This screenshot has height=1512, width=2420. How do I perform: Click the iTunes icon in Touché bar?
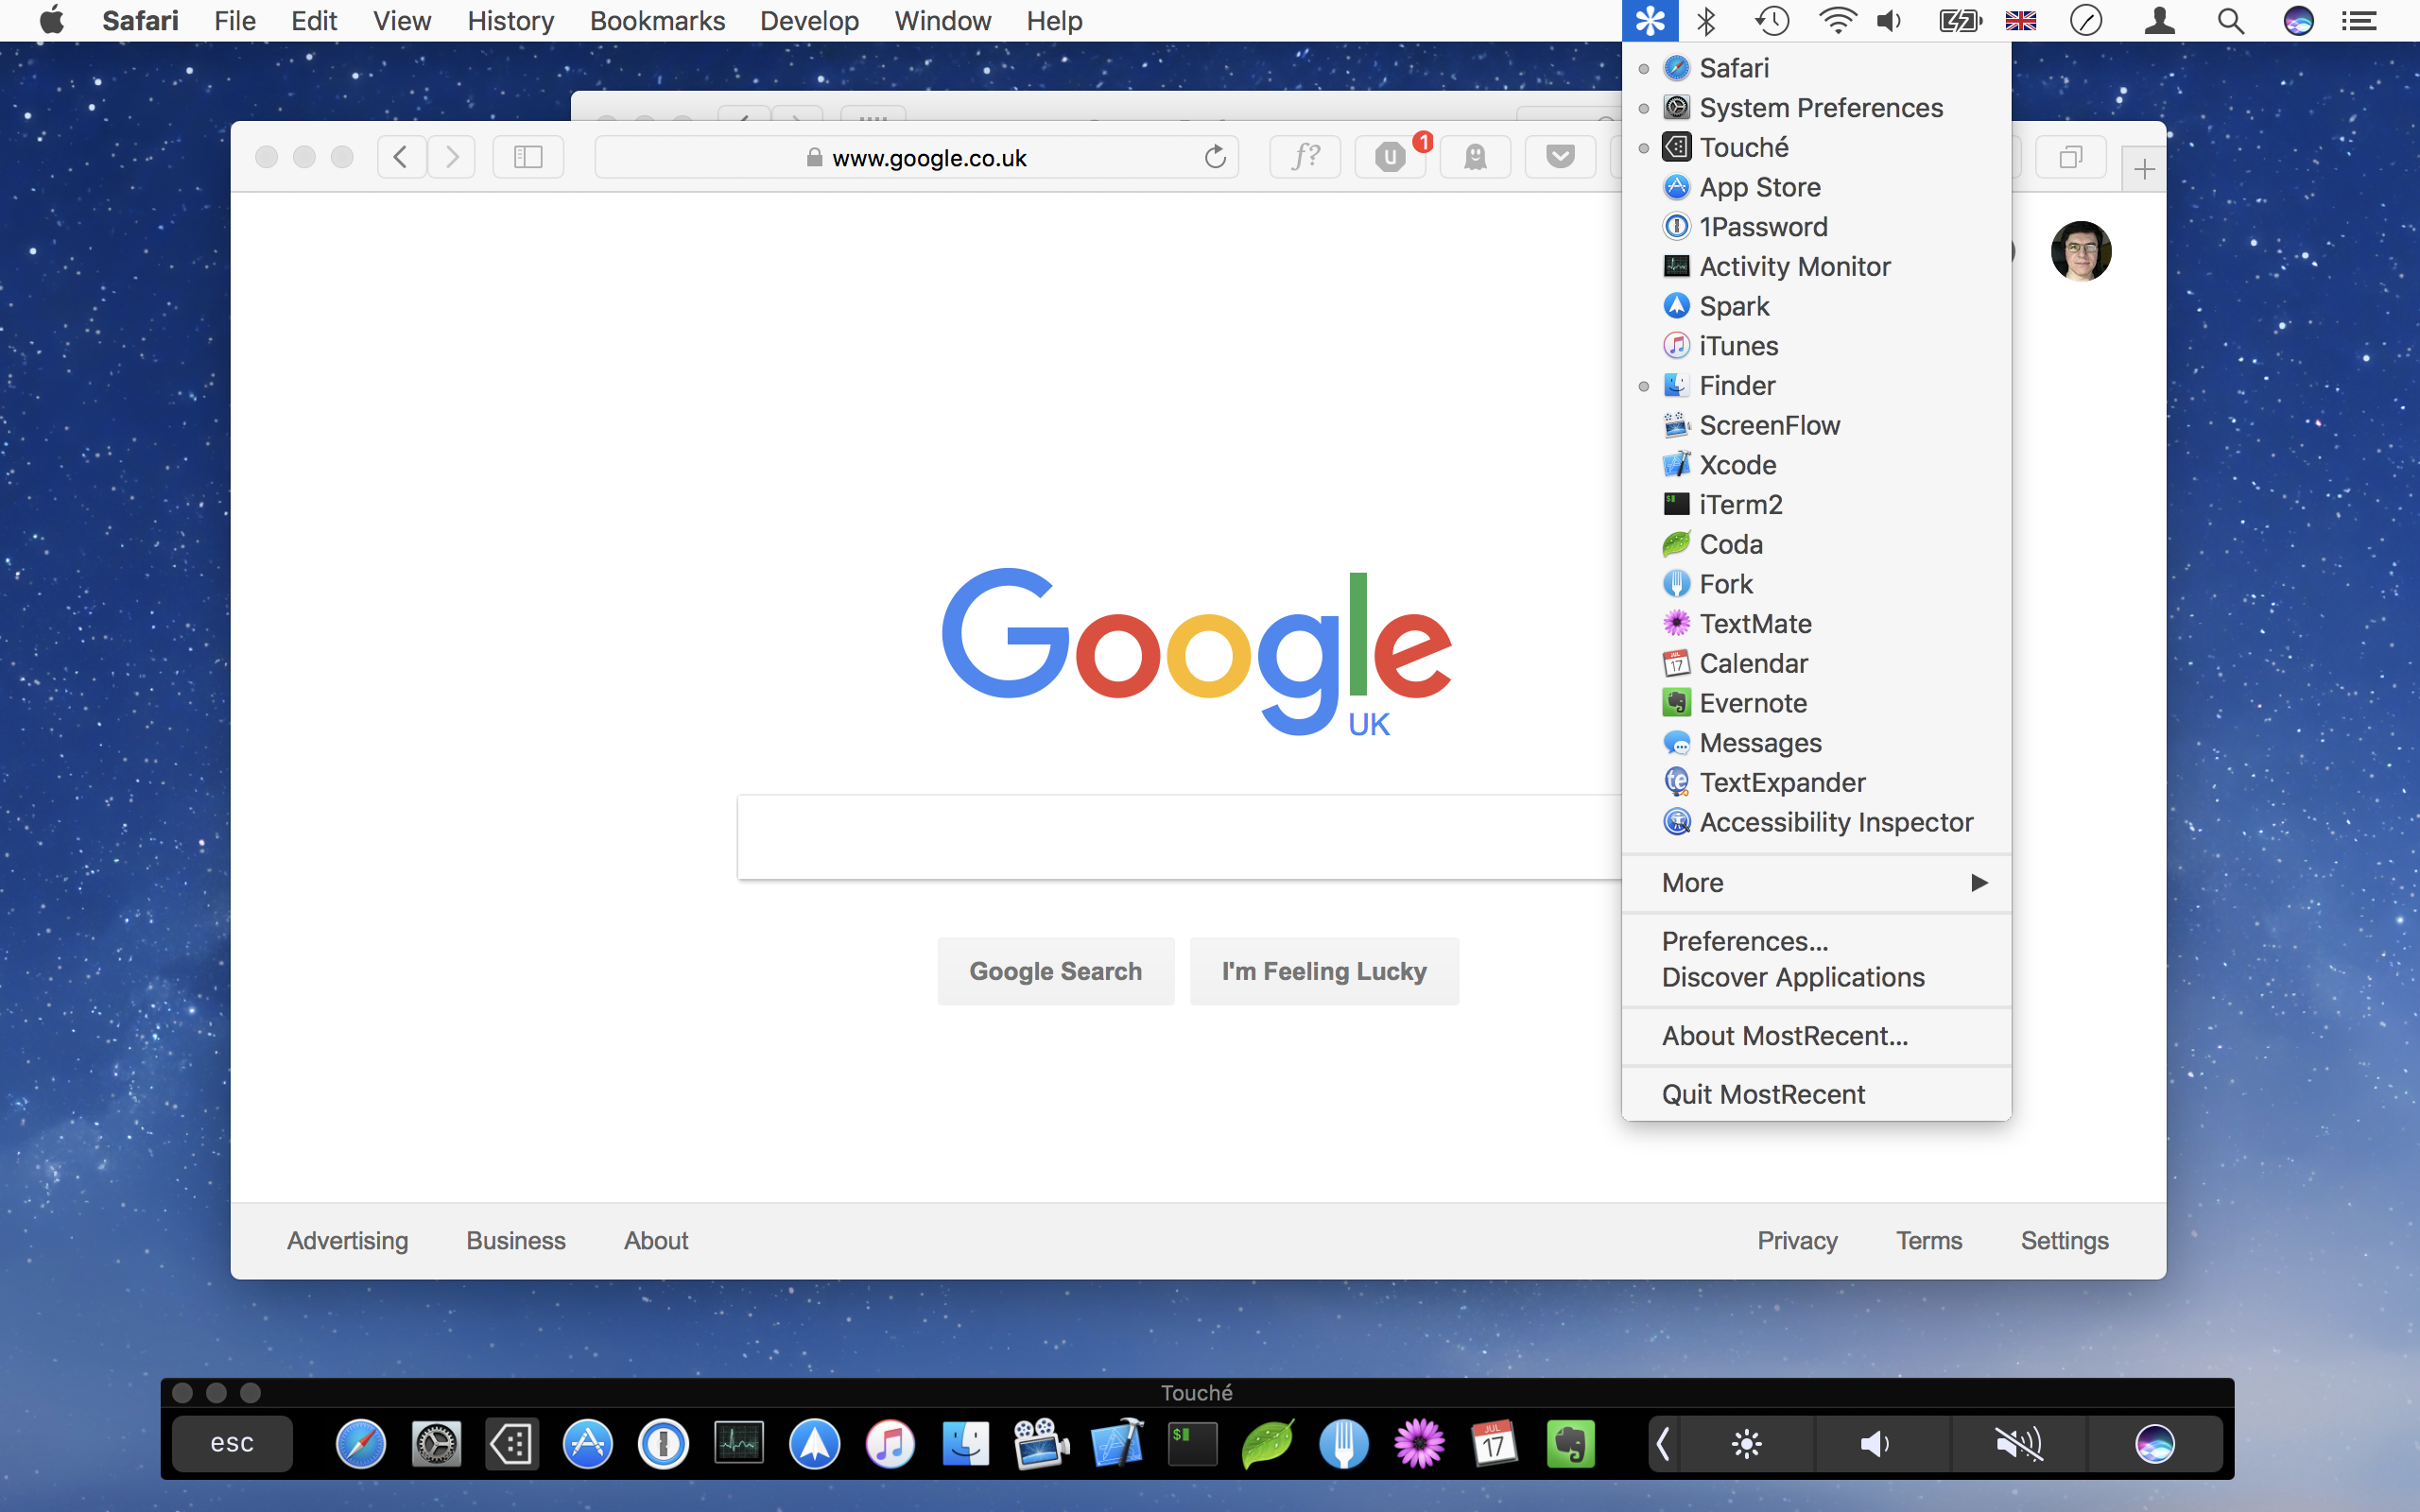pos(890,1443)
